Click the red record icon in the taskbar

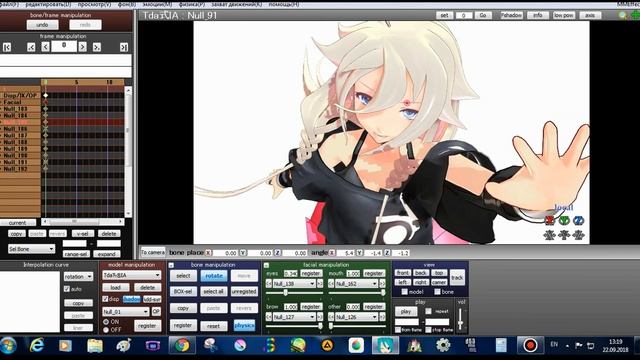[x=530, y=345]
